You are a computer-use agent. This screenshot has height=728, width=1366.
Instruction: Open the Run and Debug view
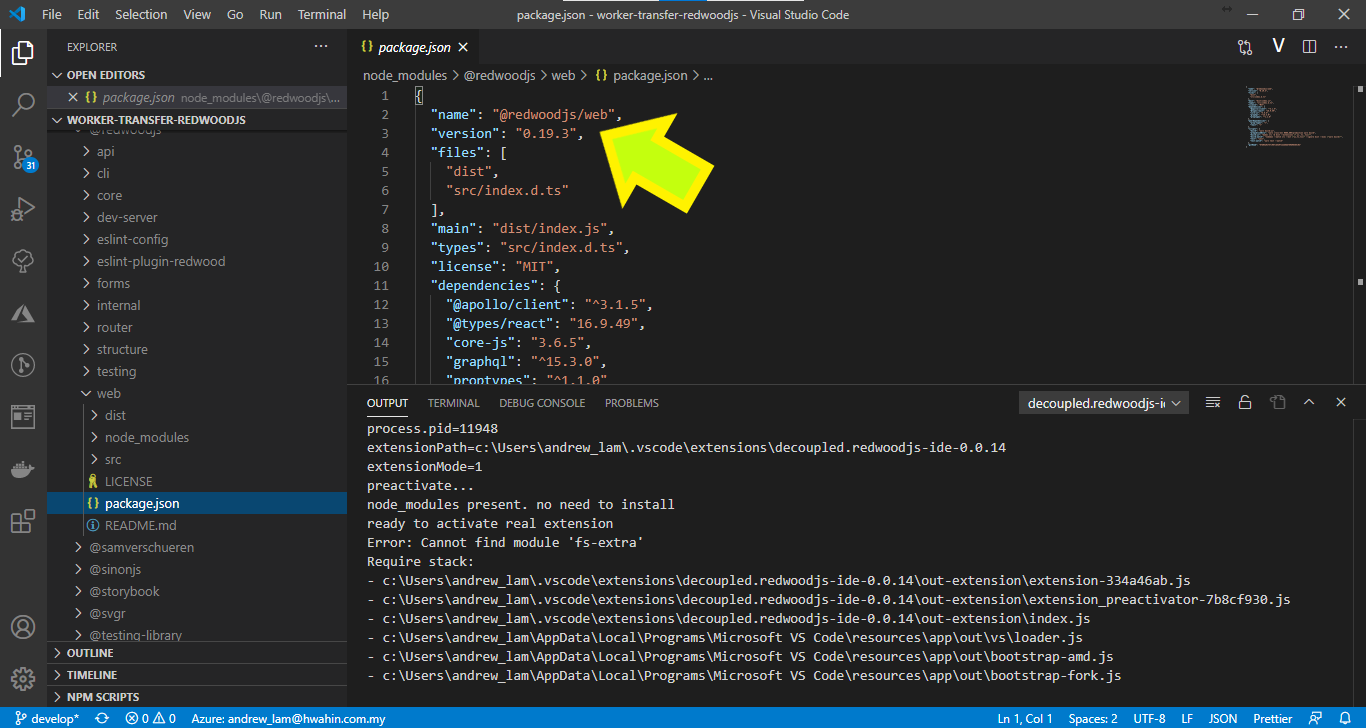[23, 209]
